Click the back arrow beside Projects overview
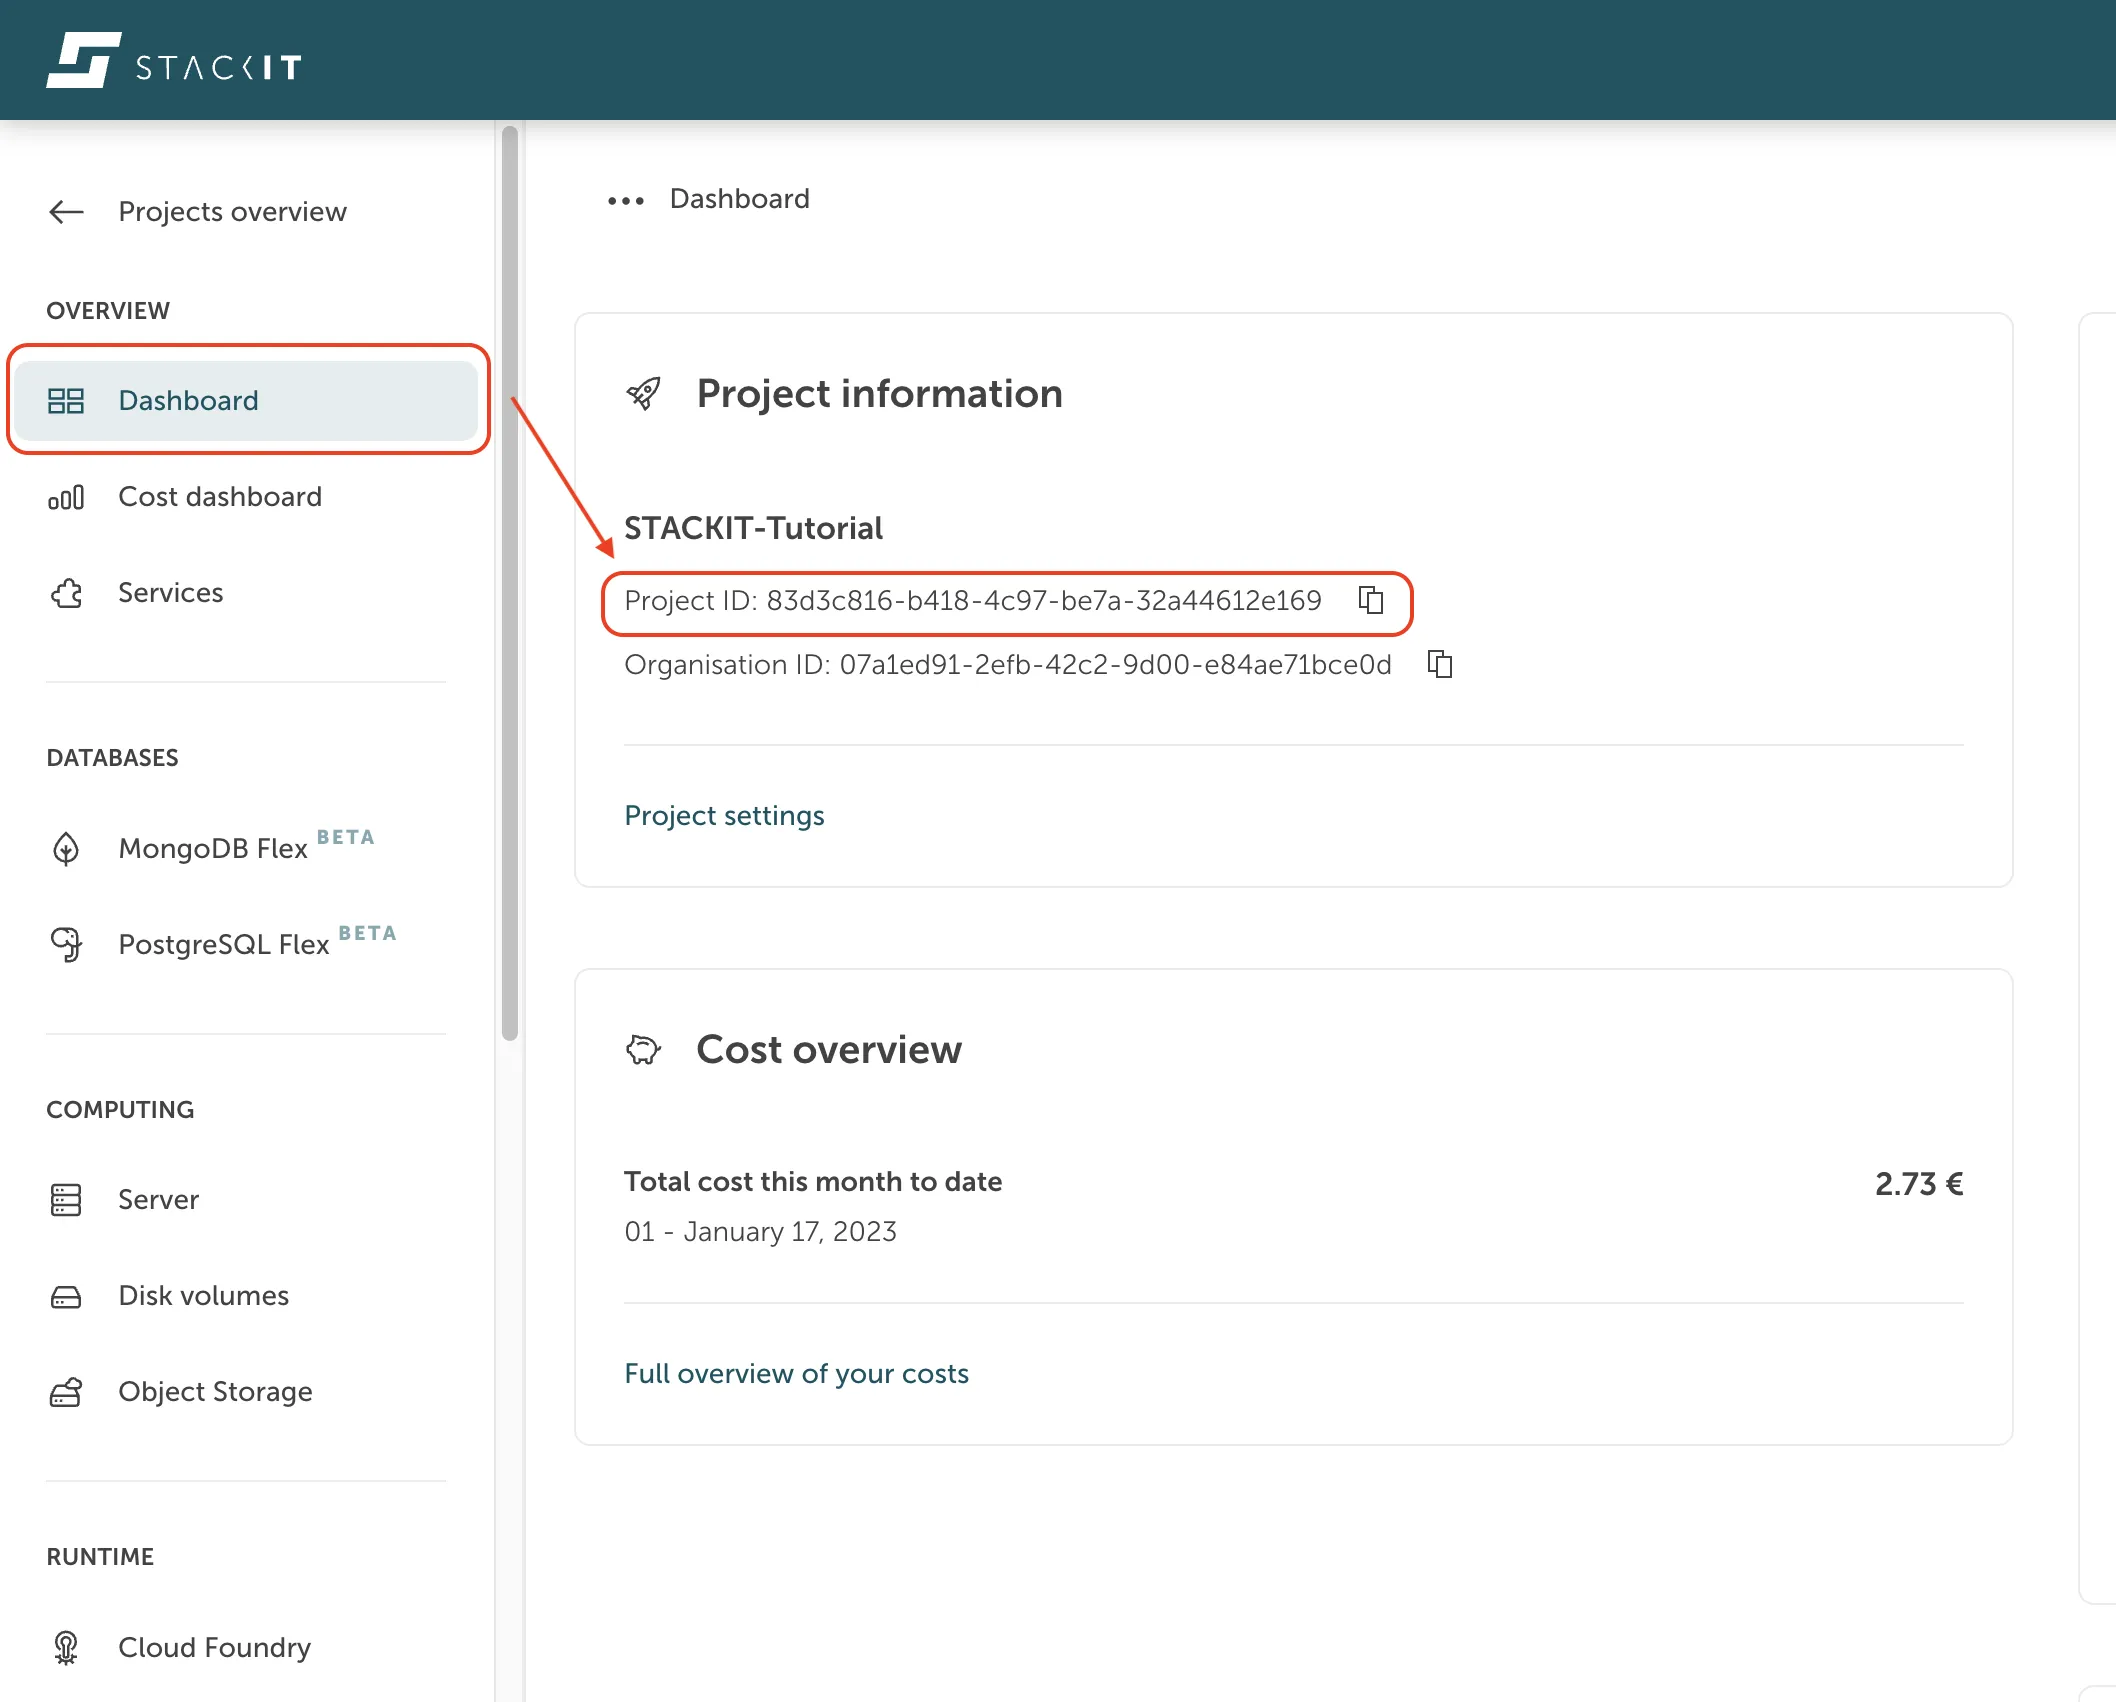Viewport: 2116px width, 1702px height. [x=66, y=212]
